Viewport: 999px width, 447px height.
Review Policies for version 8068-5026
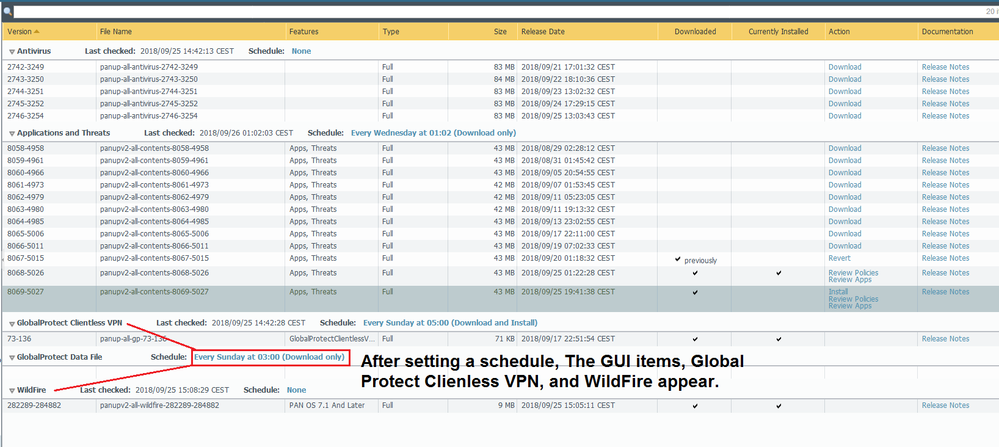[853, 273]
